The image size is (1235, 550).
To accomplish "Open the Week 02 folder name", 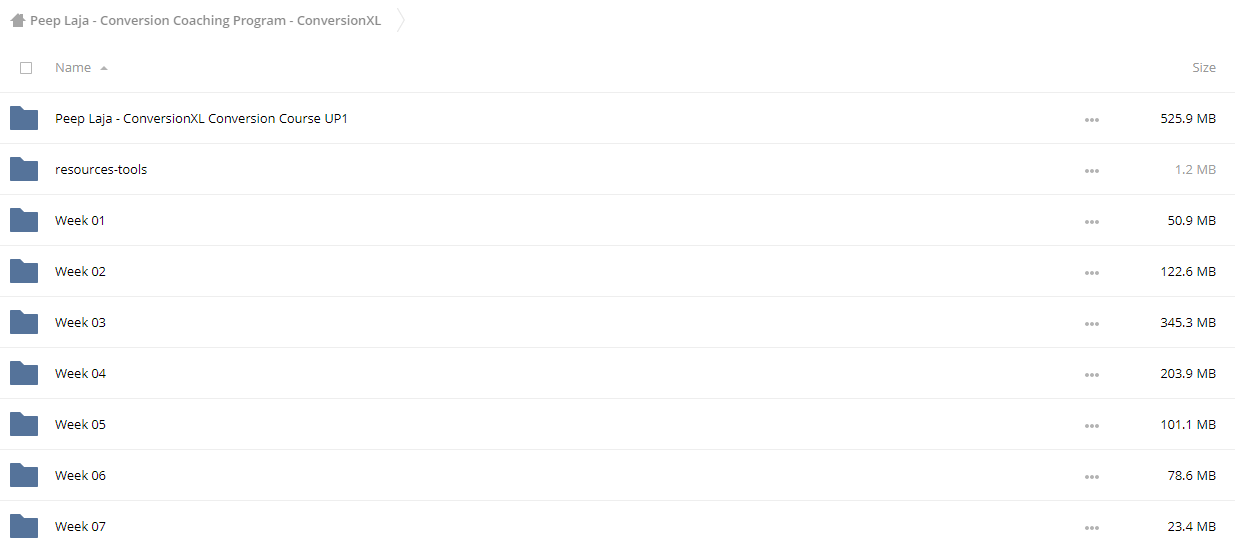I will click(80, 271).
